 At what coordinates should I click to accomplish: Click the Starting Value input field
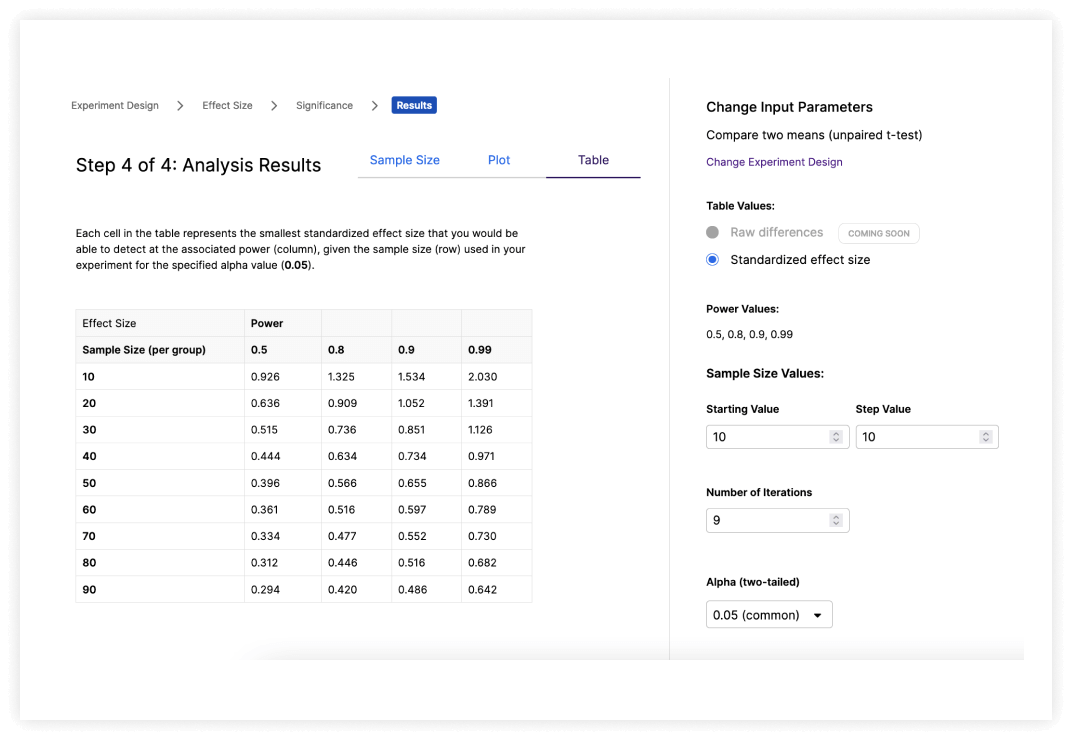point(765,437)
